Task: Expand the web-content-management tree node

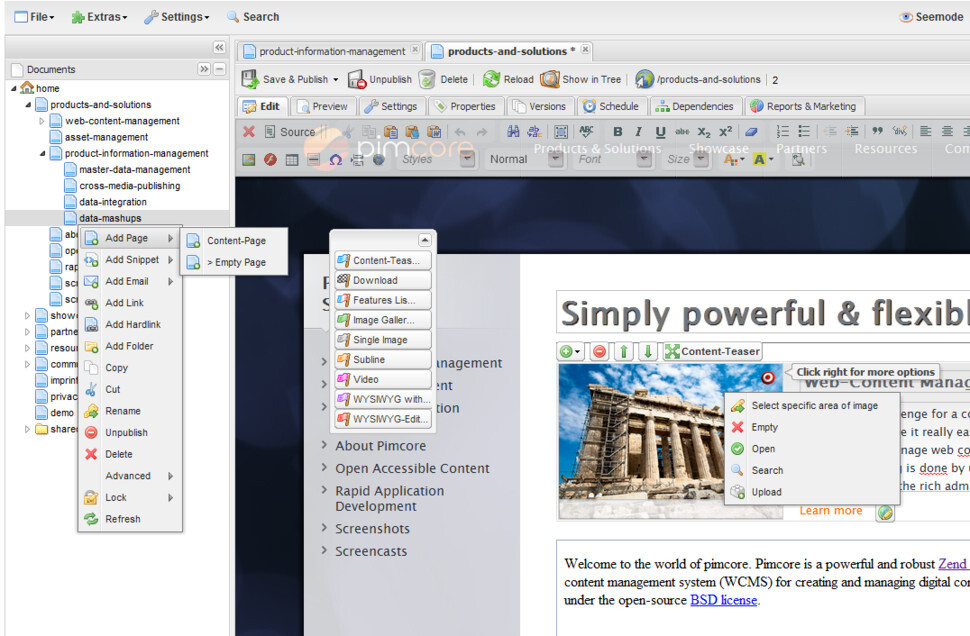Action: 42,121
